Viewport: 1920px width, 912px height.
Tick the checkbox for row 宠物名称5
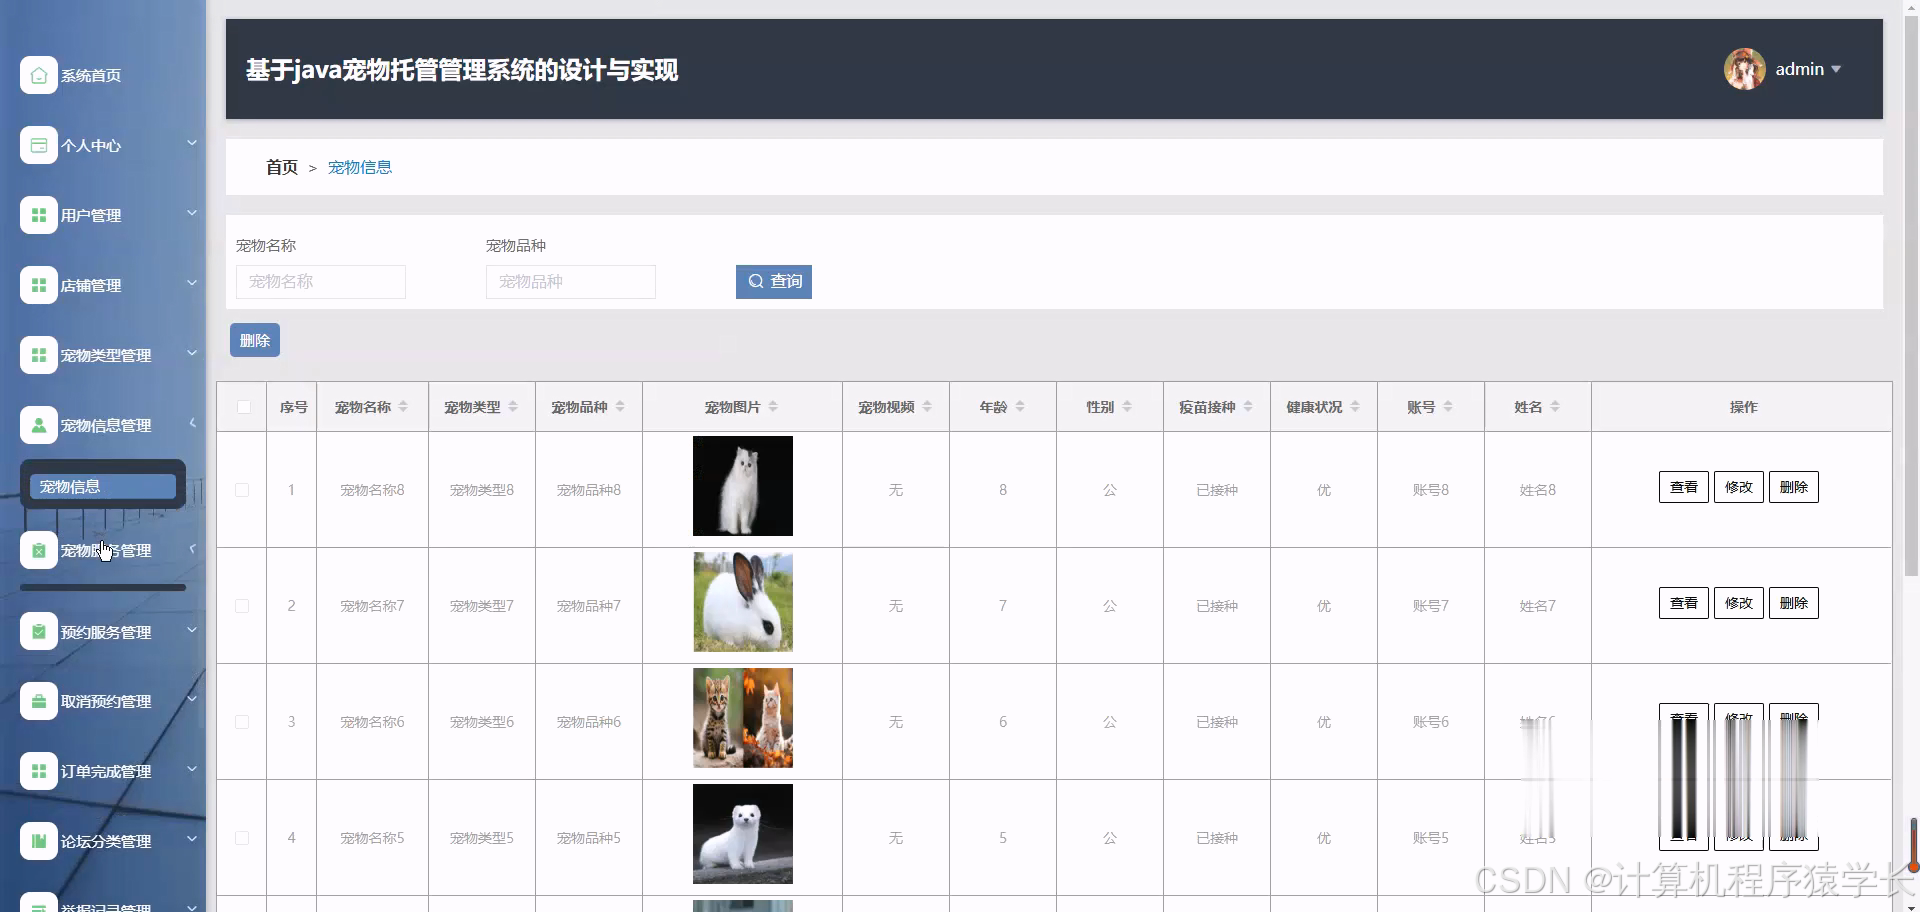pyautogui.click(x=242, y=838)
